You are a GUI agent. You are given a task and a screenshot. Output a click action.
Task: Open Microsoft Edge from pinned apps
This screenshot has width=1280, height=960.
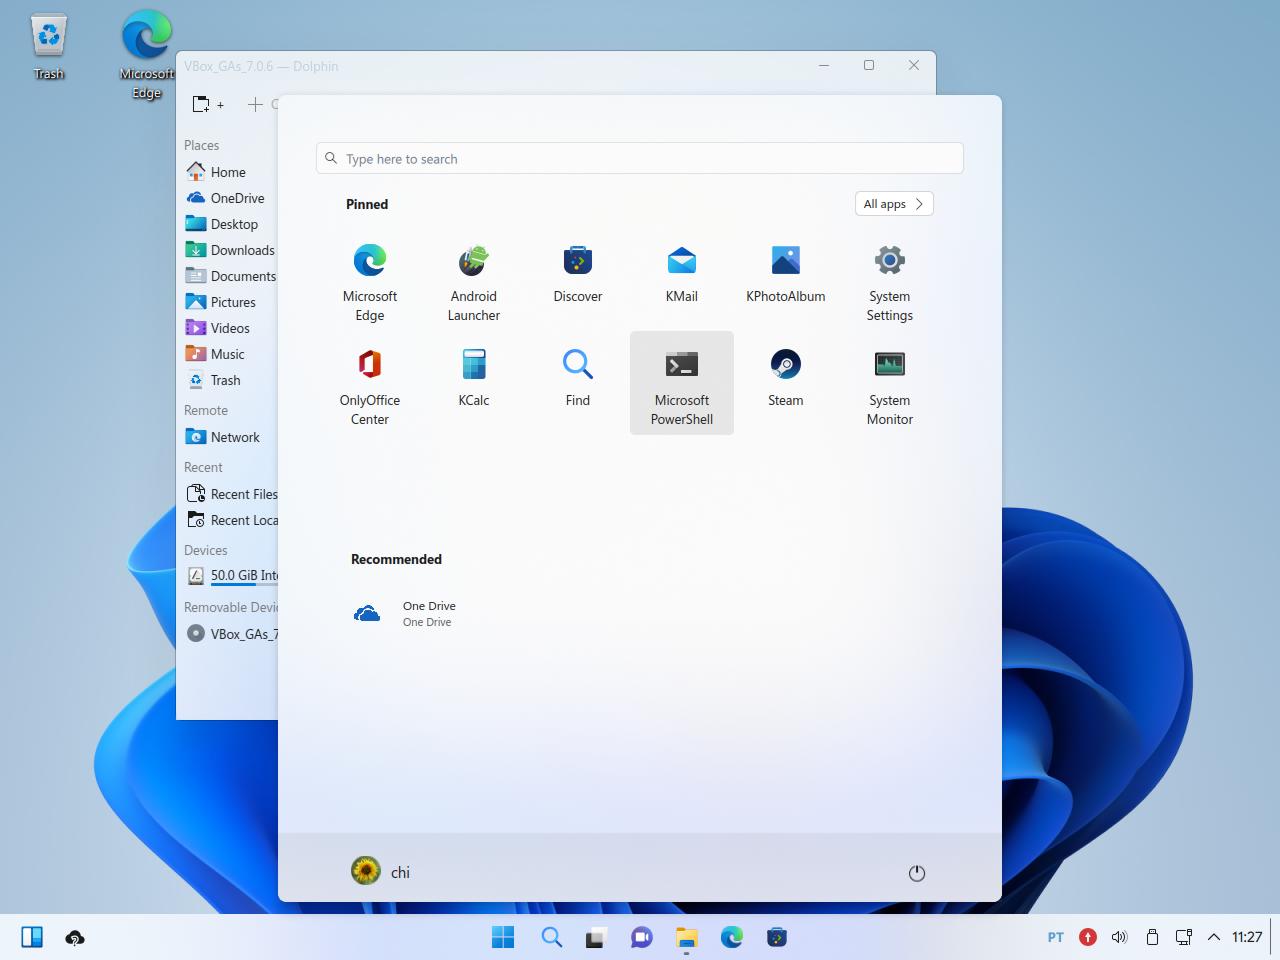pos(370,280)
